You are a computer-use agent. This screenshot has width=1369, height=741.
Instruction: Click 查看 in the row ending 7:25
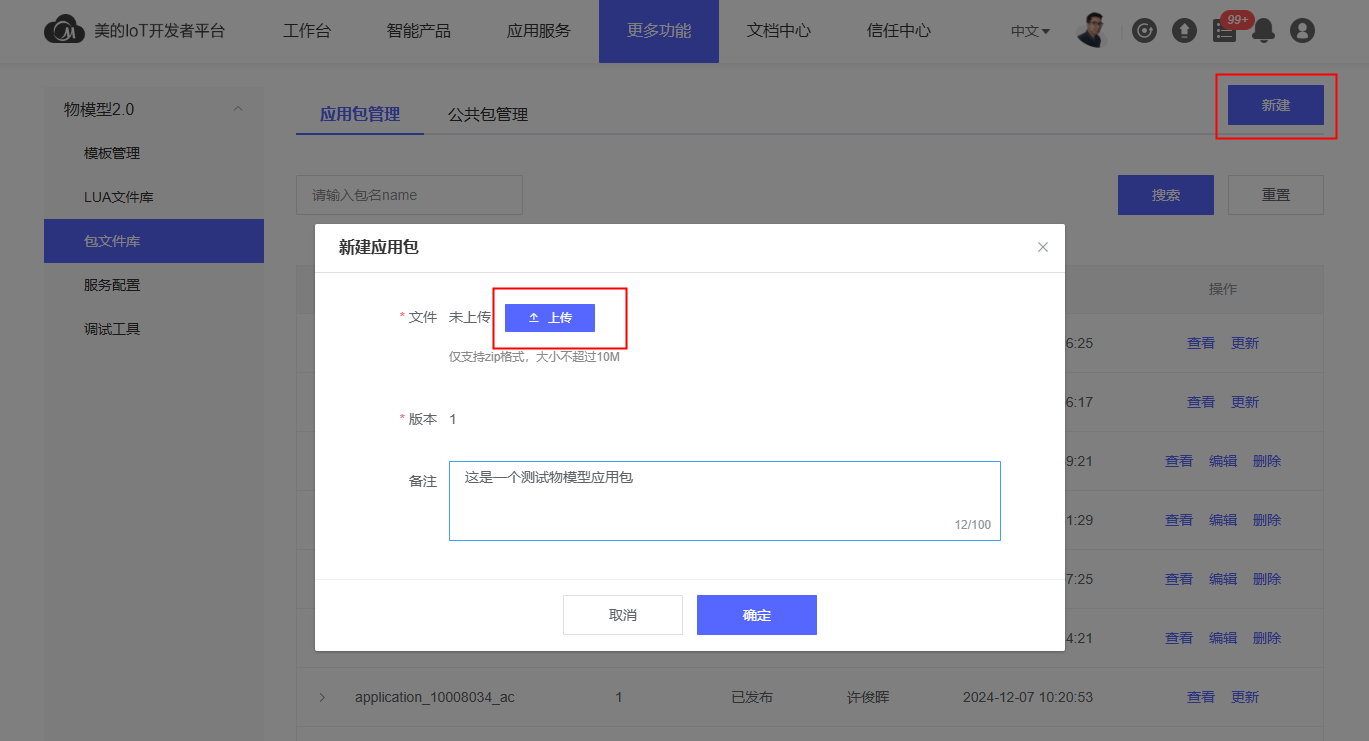1179,579
